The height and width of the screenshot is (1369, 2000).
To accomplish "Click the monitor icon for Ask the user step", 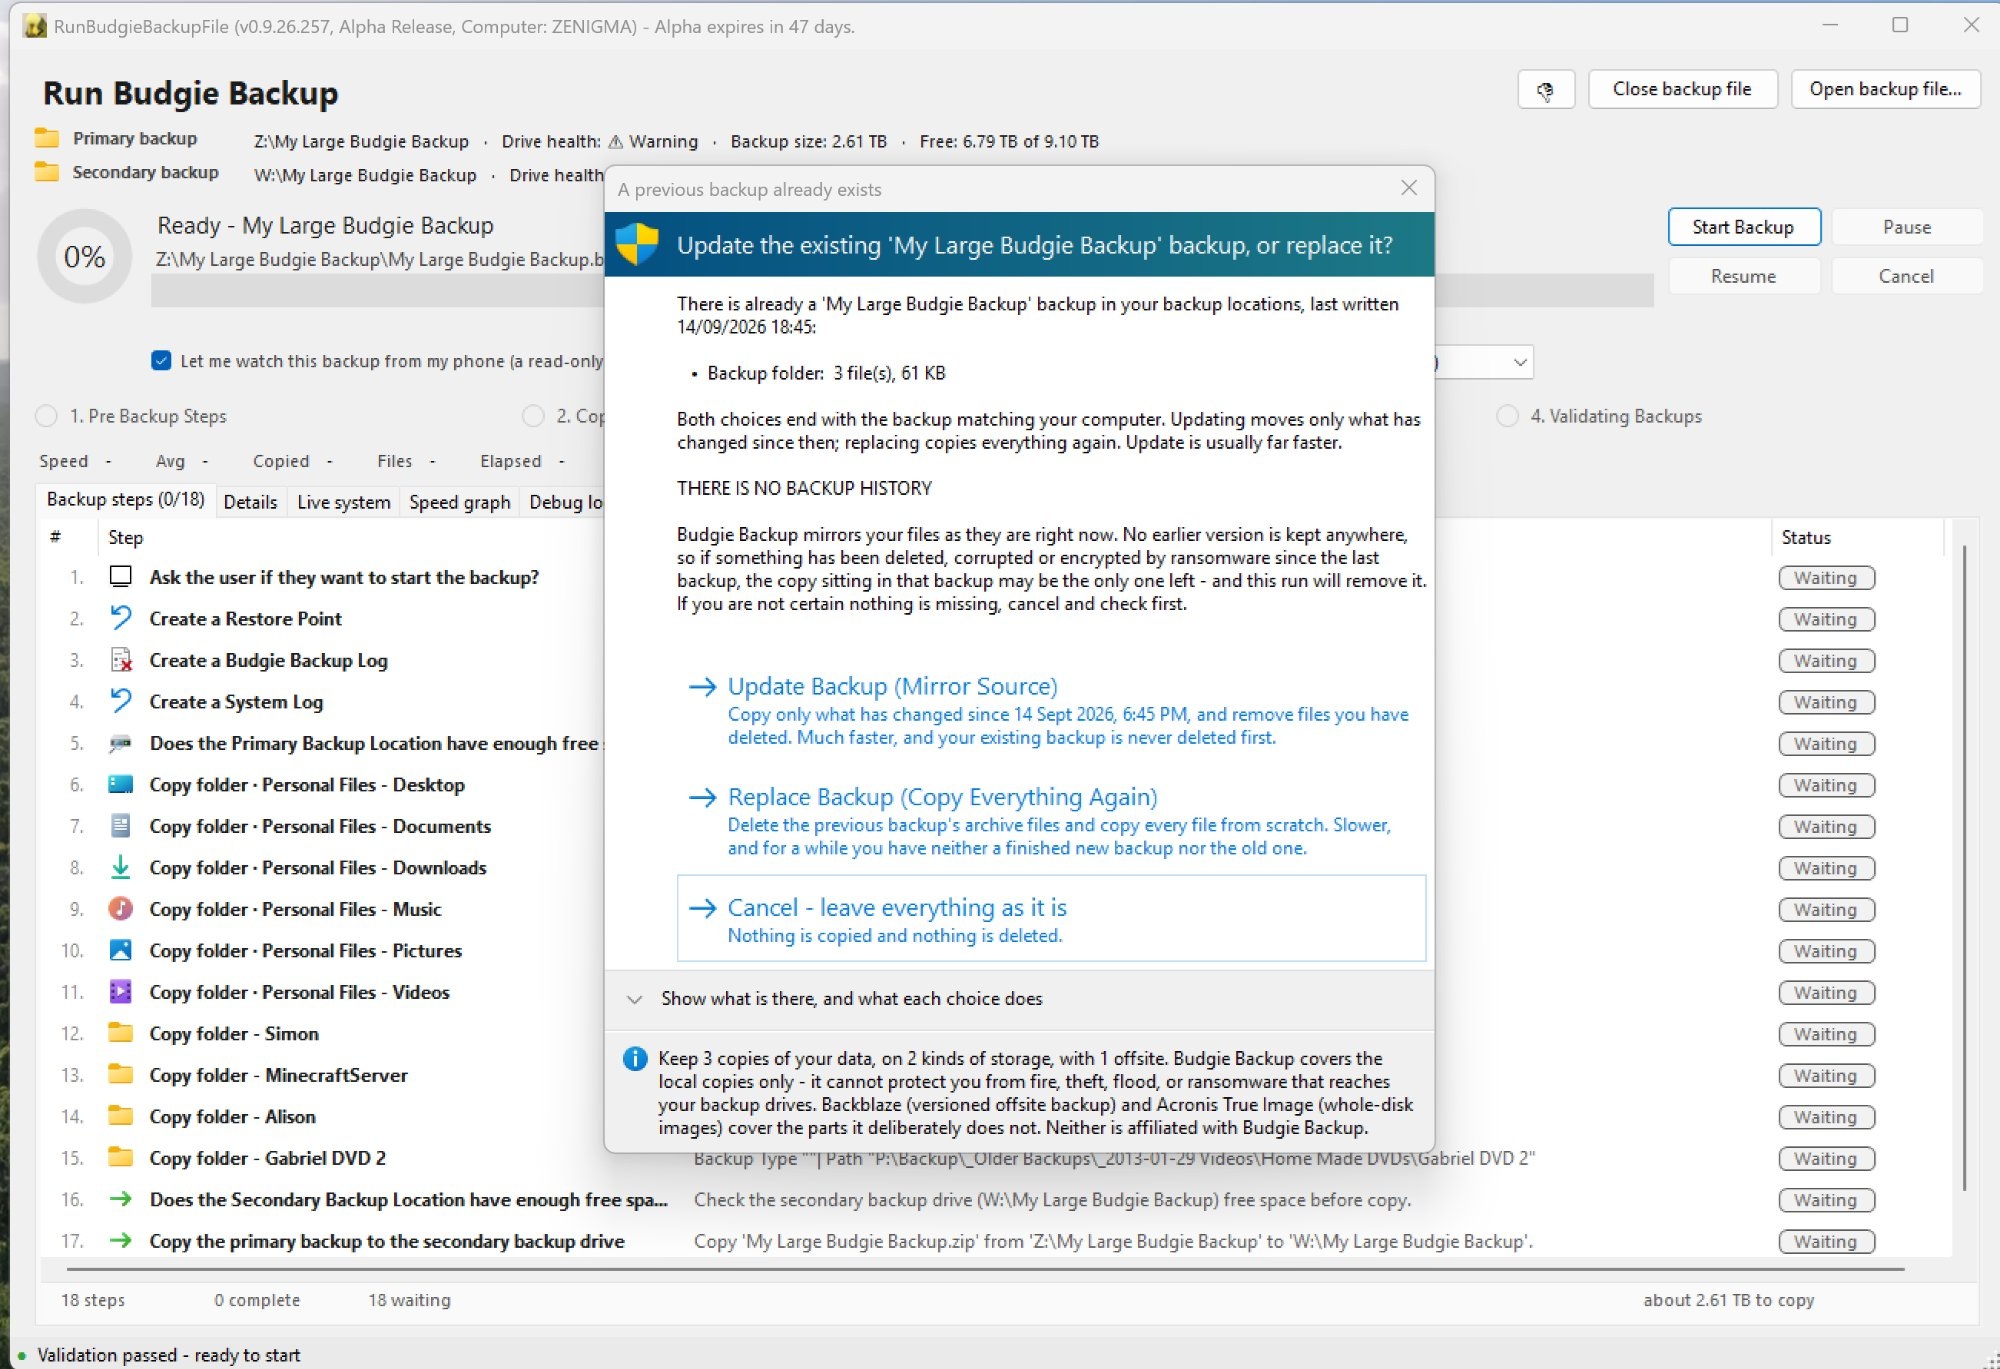I will (x=121, y=577).
